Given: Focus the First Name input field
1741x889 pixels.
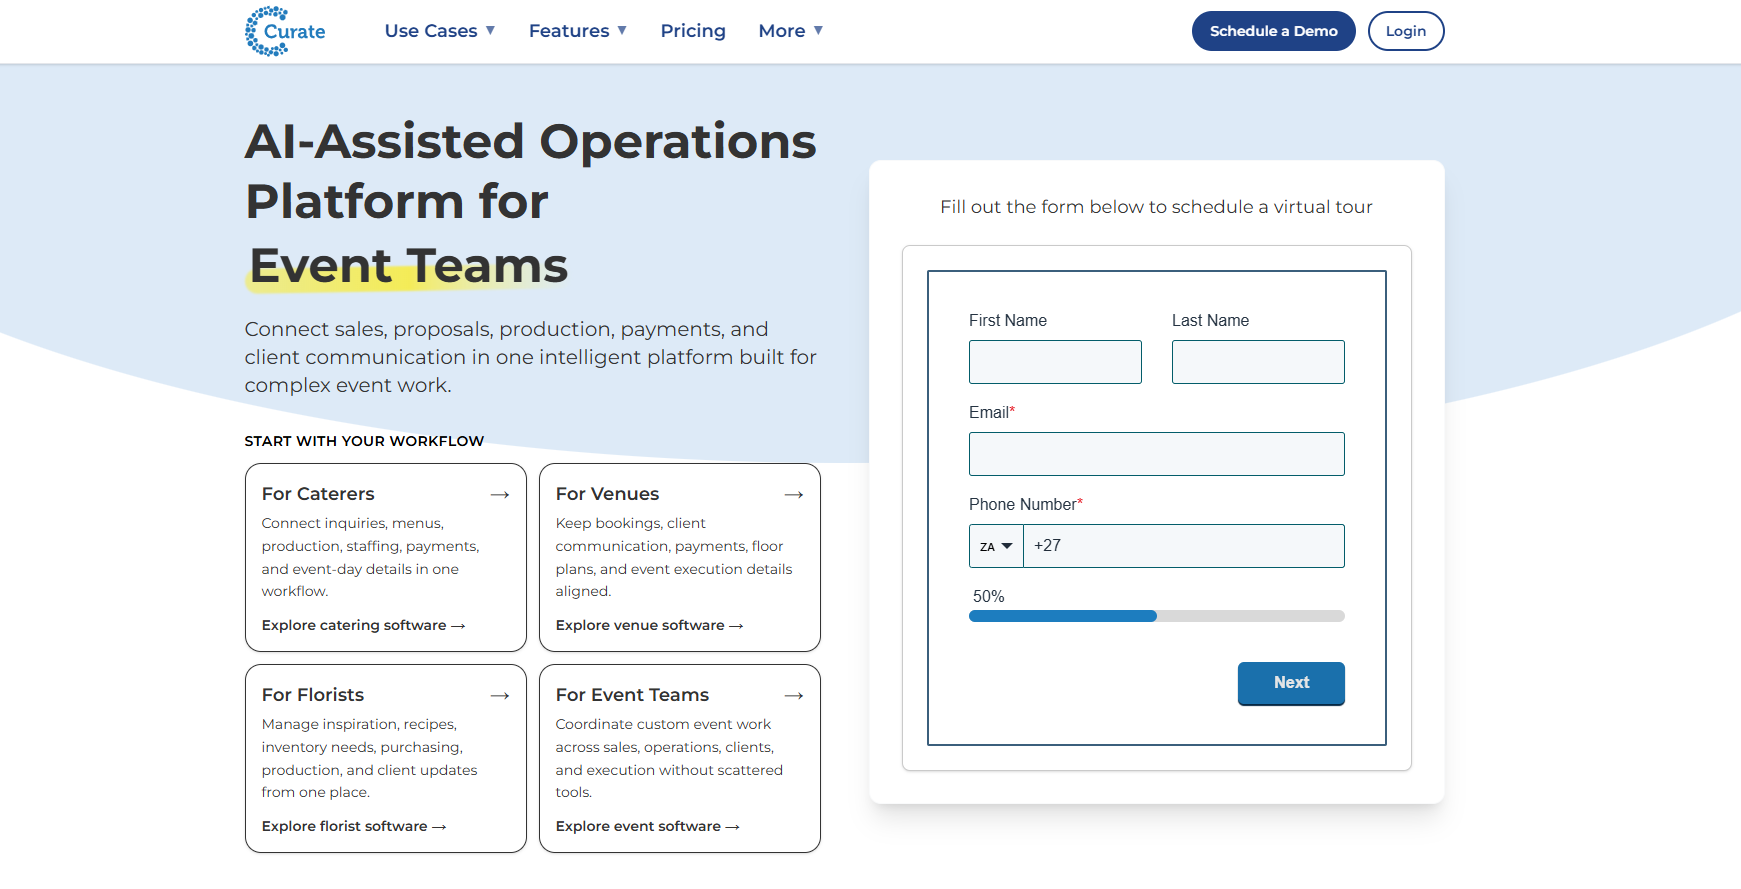Looking at the screenshot, I should (1055, 362).
